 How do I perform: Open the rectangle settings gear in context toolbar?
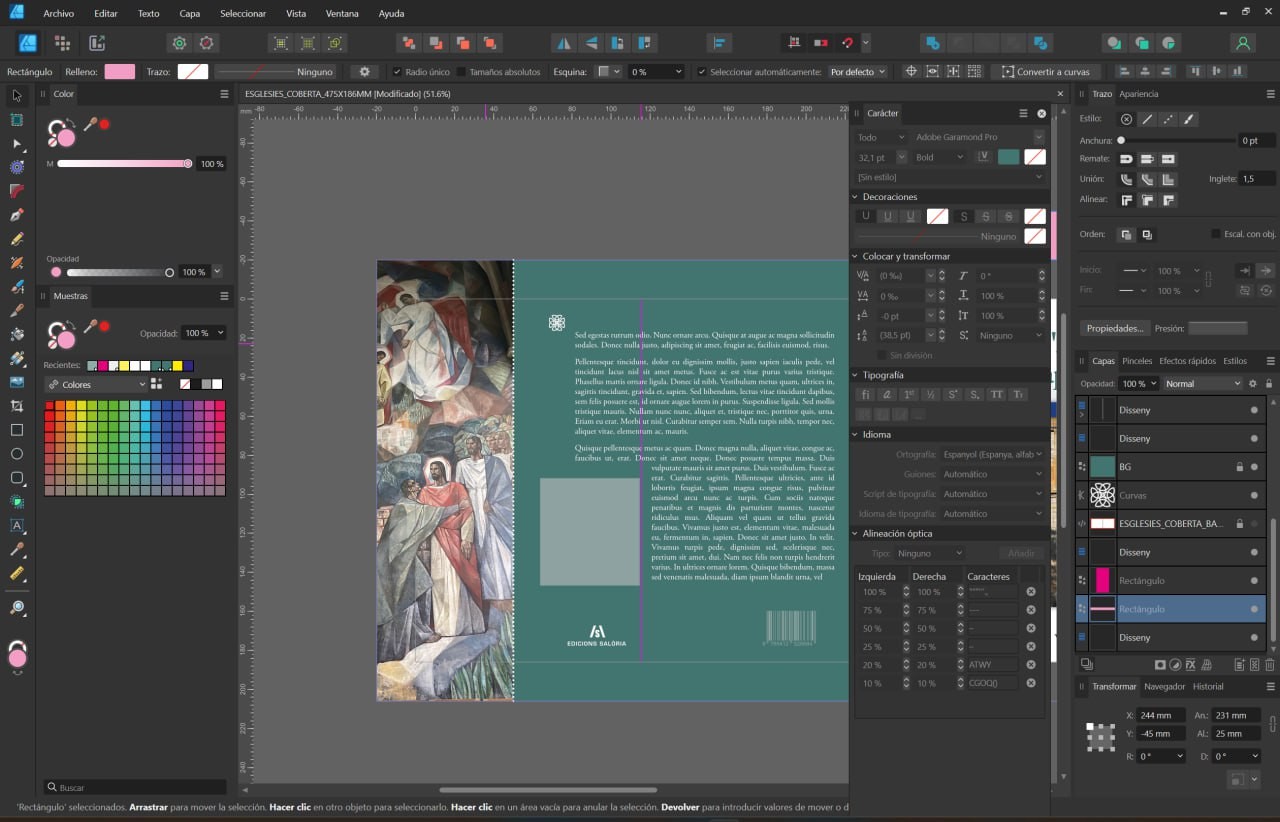click(x=365, y=72)
